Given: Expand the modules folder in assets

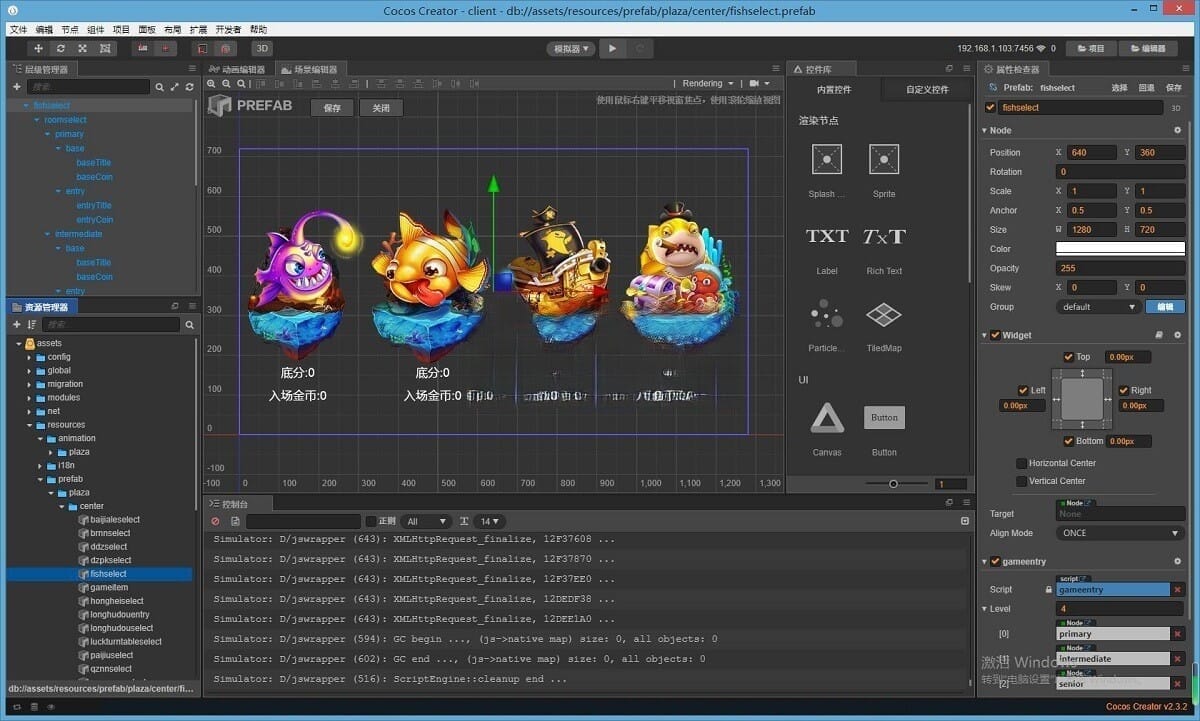Looking at the screenshot, I should pos(29,398).
